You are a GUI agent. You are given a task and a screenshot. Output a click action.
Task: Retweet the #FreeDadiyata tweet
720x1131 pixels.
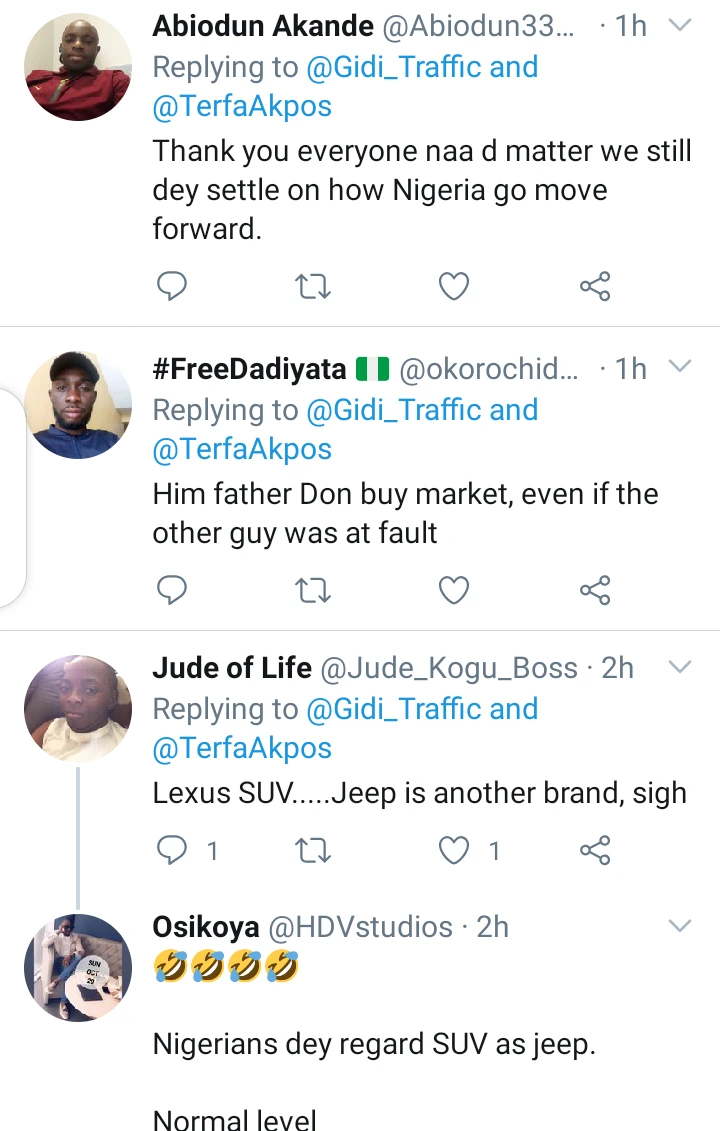coord(314,591)
